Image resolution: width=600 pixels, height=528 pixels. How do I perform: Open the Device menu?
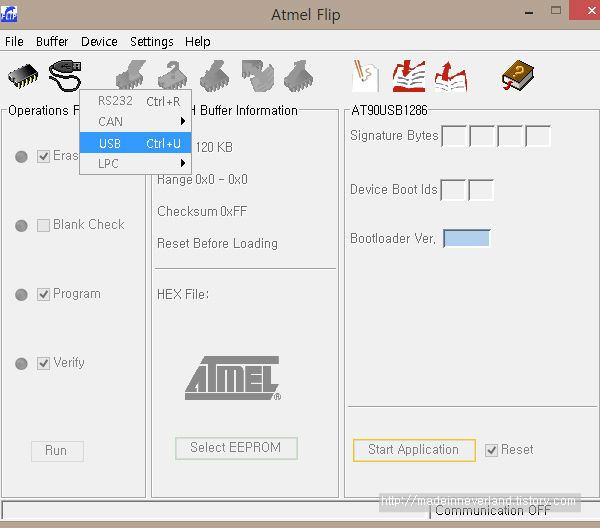[x=99, y=41]
